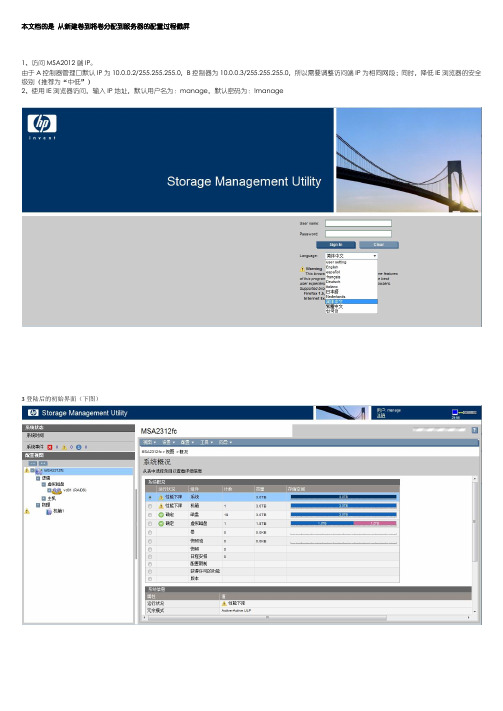Click the warning icon left of 机箱1 tree row
This screenshot has height=711, width=503.
pyautogui.click(x=27, y=511)
